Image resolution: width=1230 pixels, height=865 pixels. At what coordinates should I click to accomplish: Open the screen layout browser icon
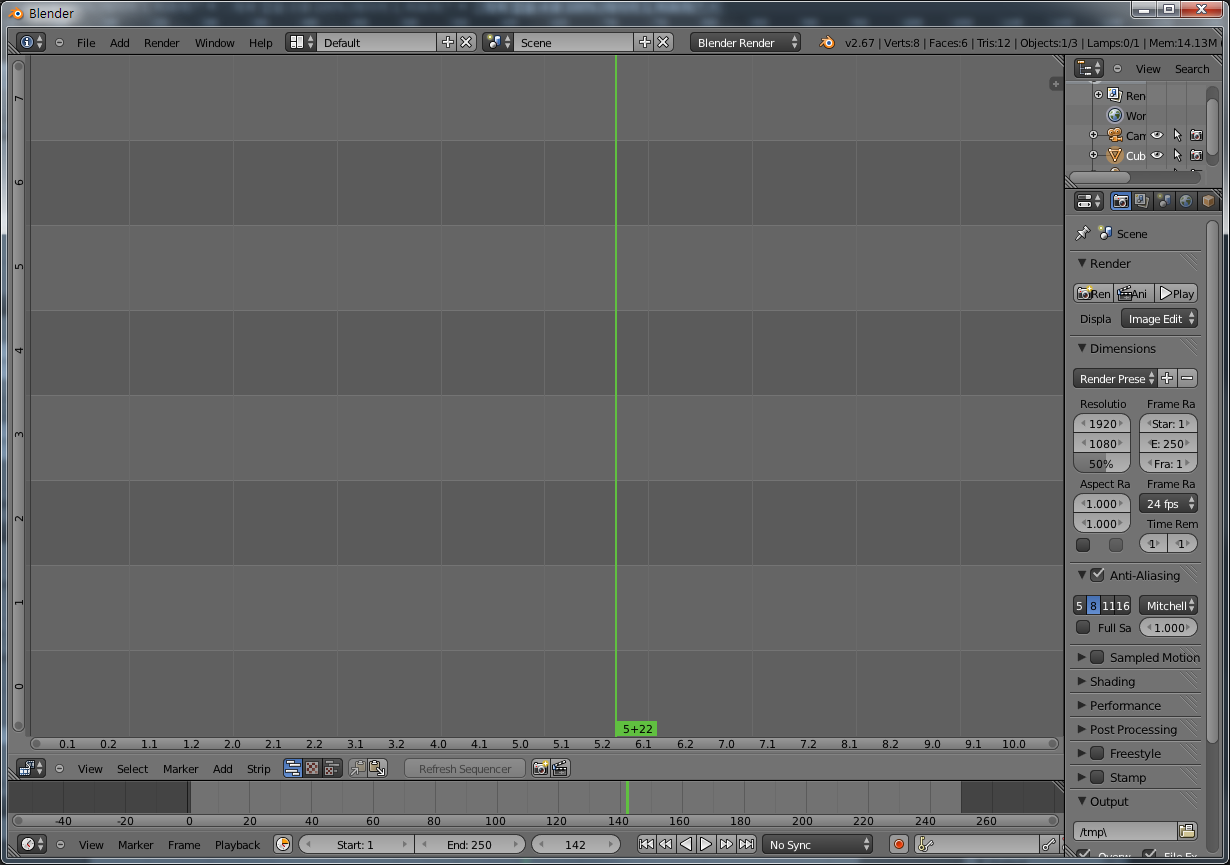pyautogui.click(x=301, y=42)
